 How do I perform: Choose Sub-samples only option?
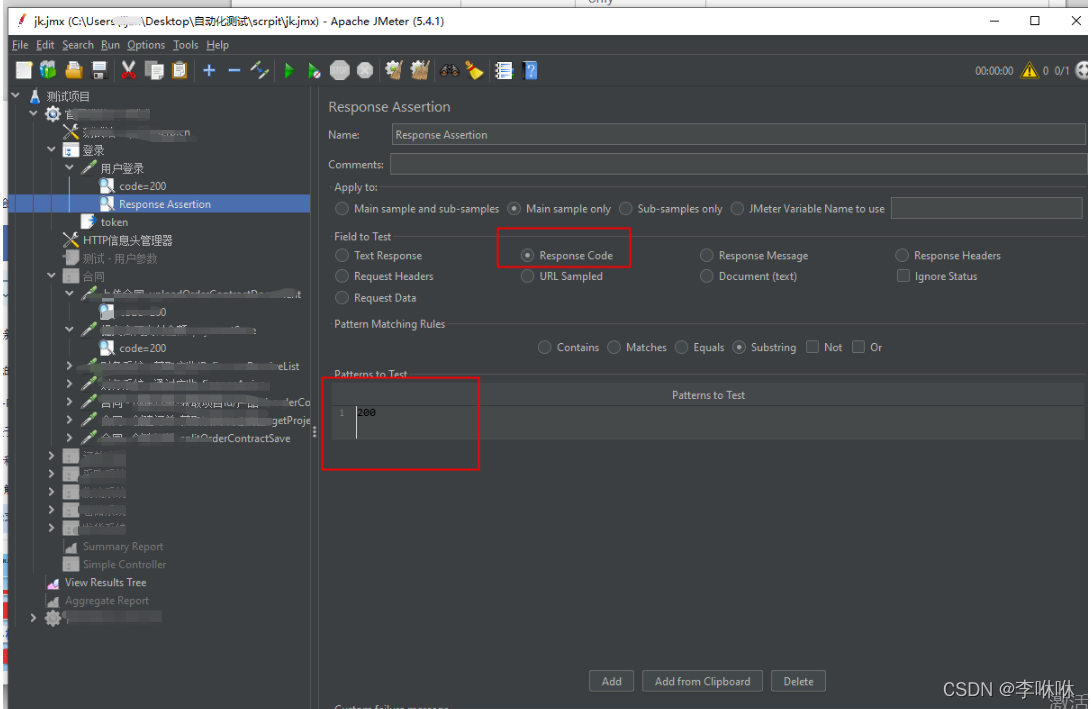[626, 208]
